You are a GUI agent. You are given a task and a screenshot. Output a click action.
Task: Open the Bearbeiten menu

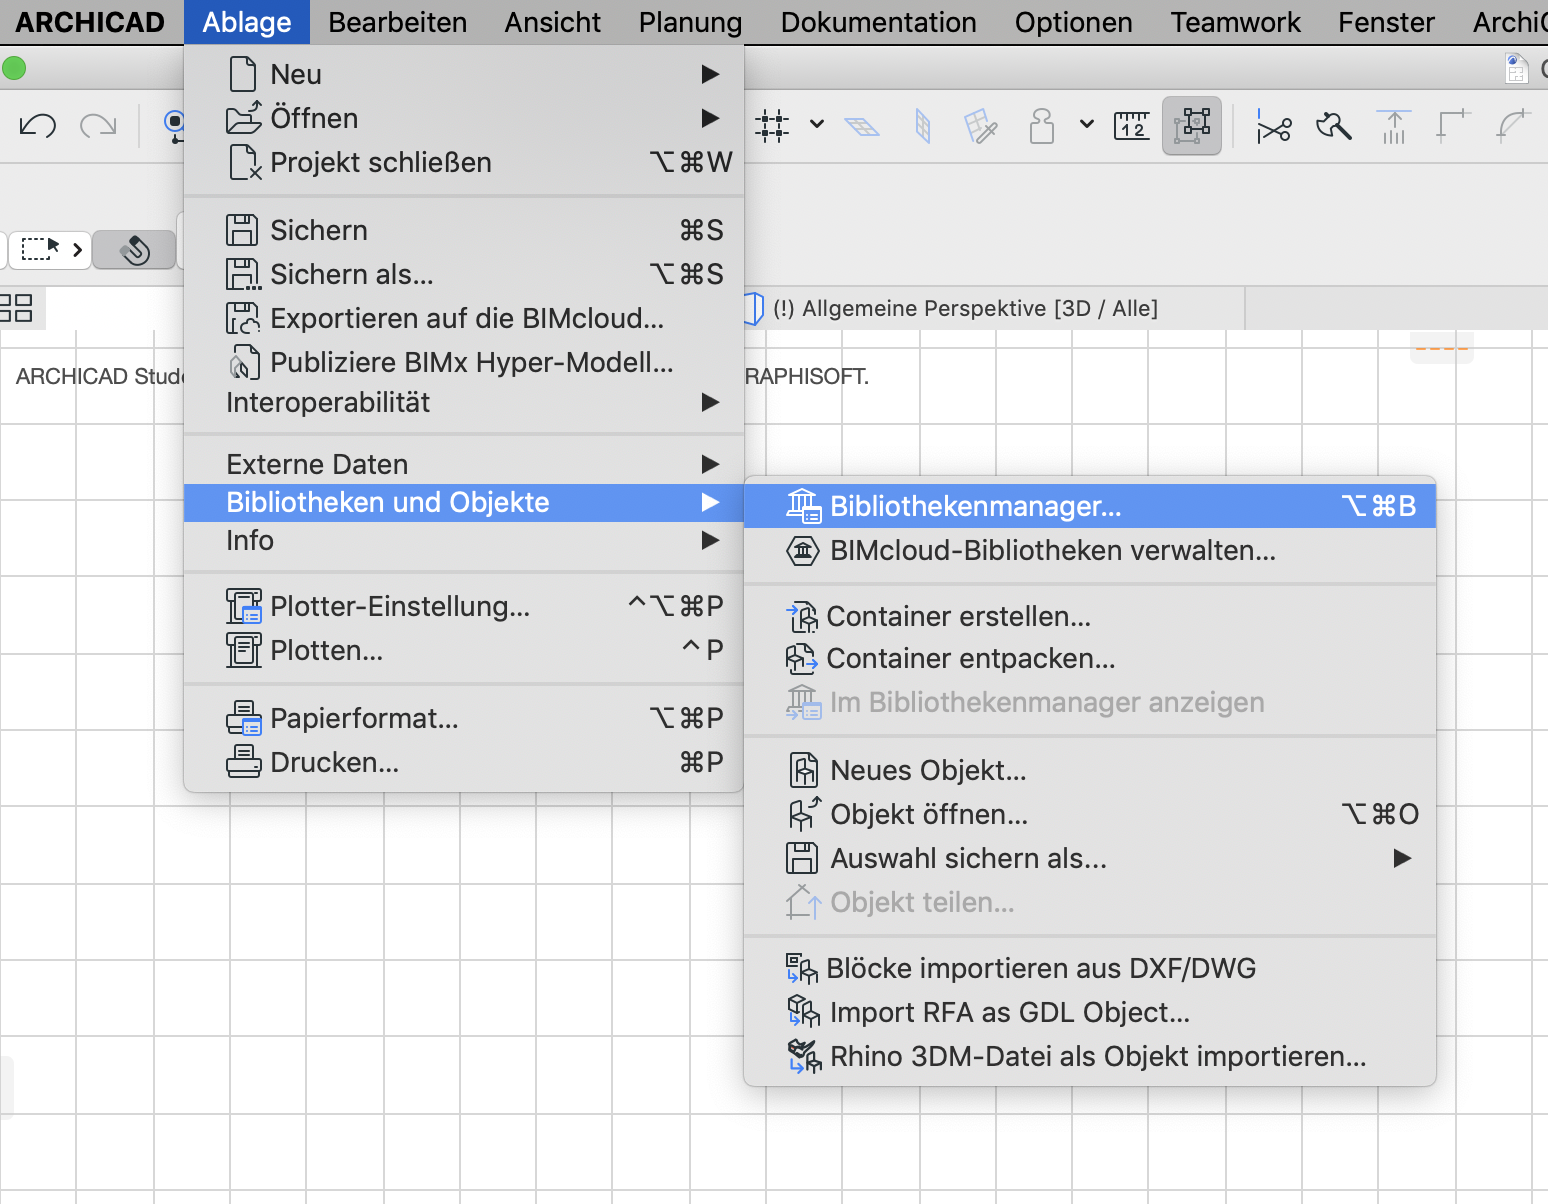click(397, 22)
